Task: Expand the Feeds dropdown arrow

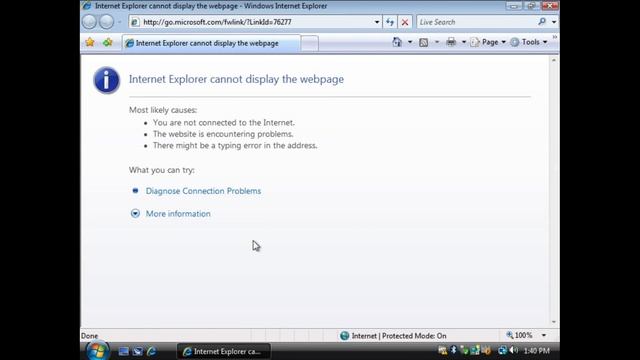Action: (x=437, y=42)
